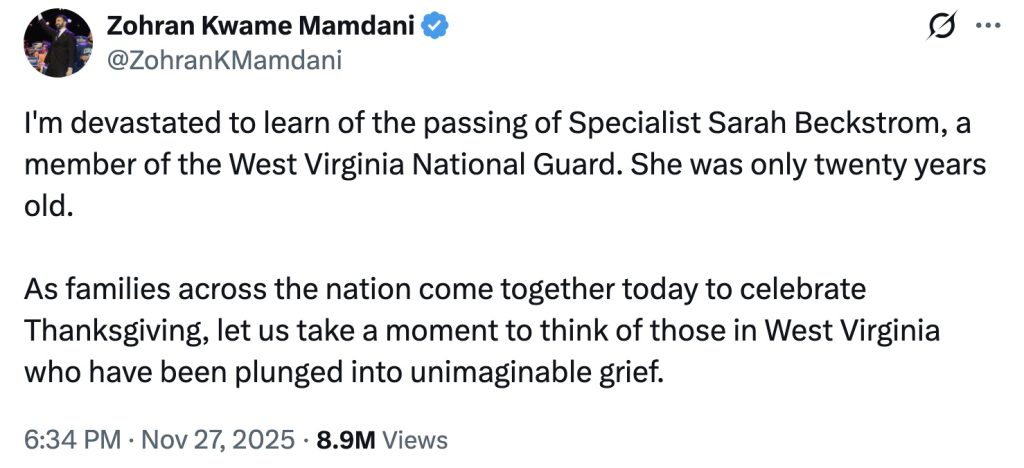Click the blue verified checkmark badge
This screenshot has width=1024, height=468.
(x=433, y=28)
